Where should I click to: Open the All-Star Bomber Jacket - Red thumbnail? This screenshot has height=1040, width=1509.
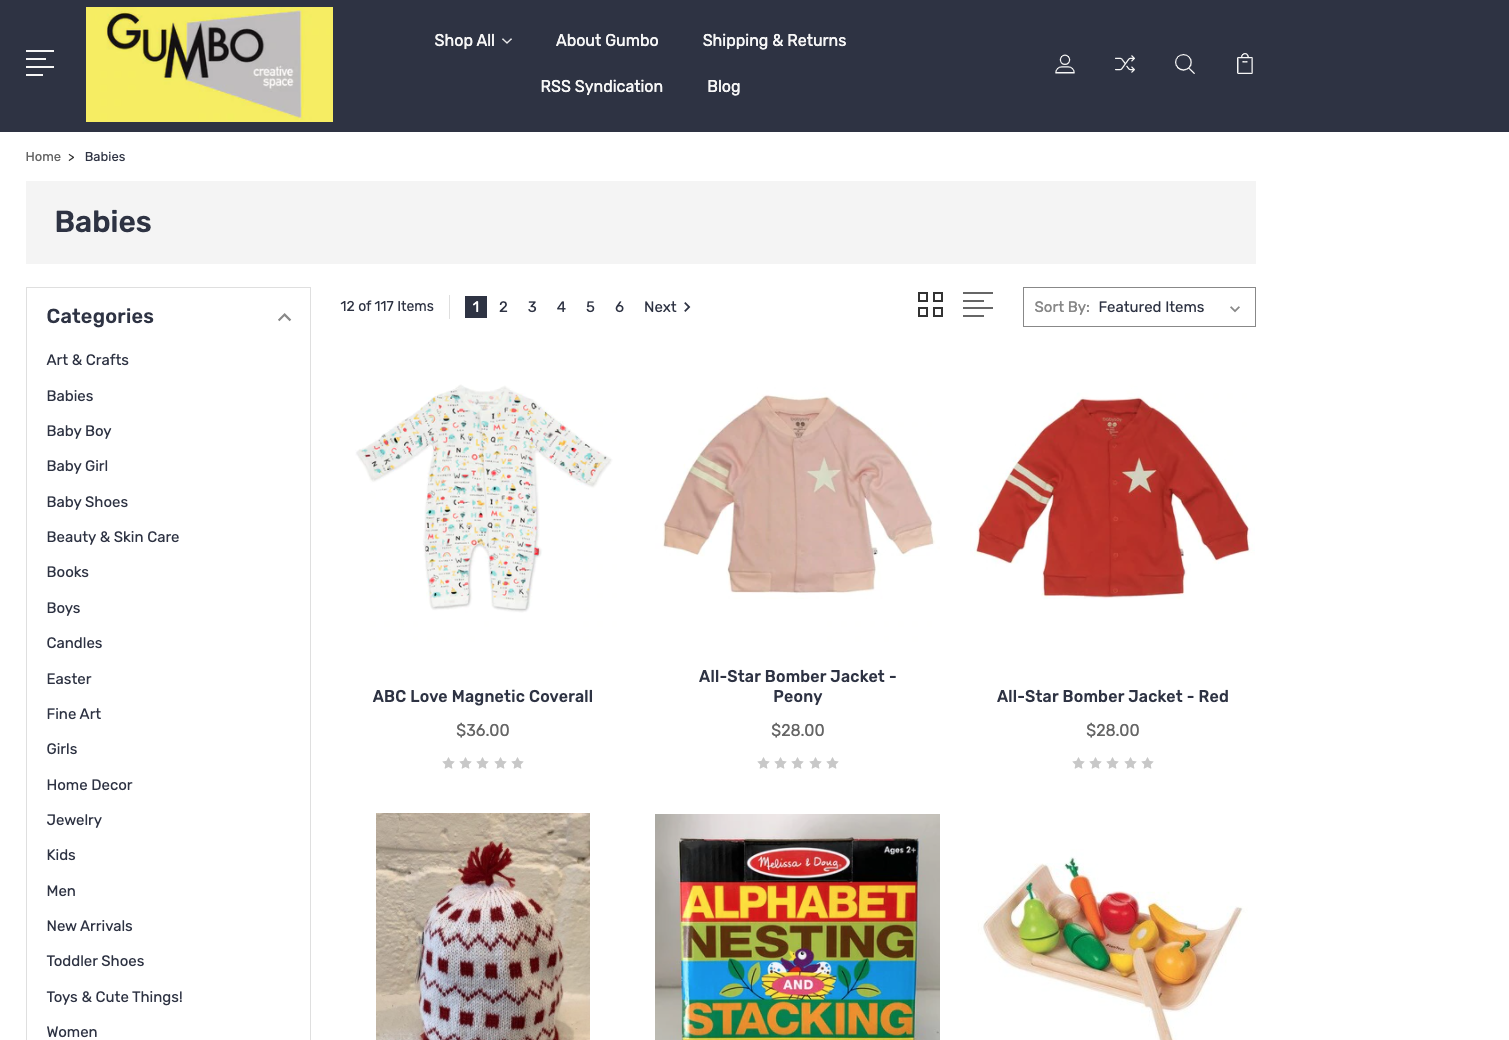[x=1112, y=498]
